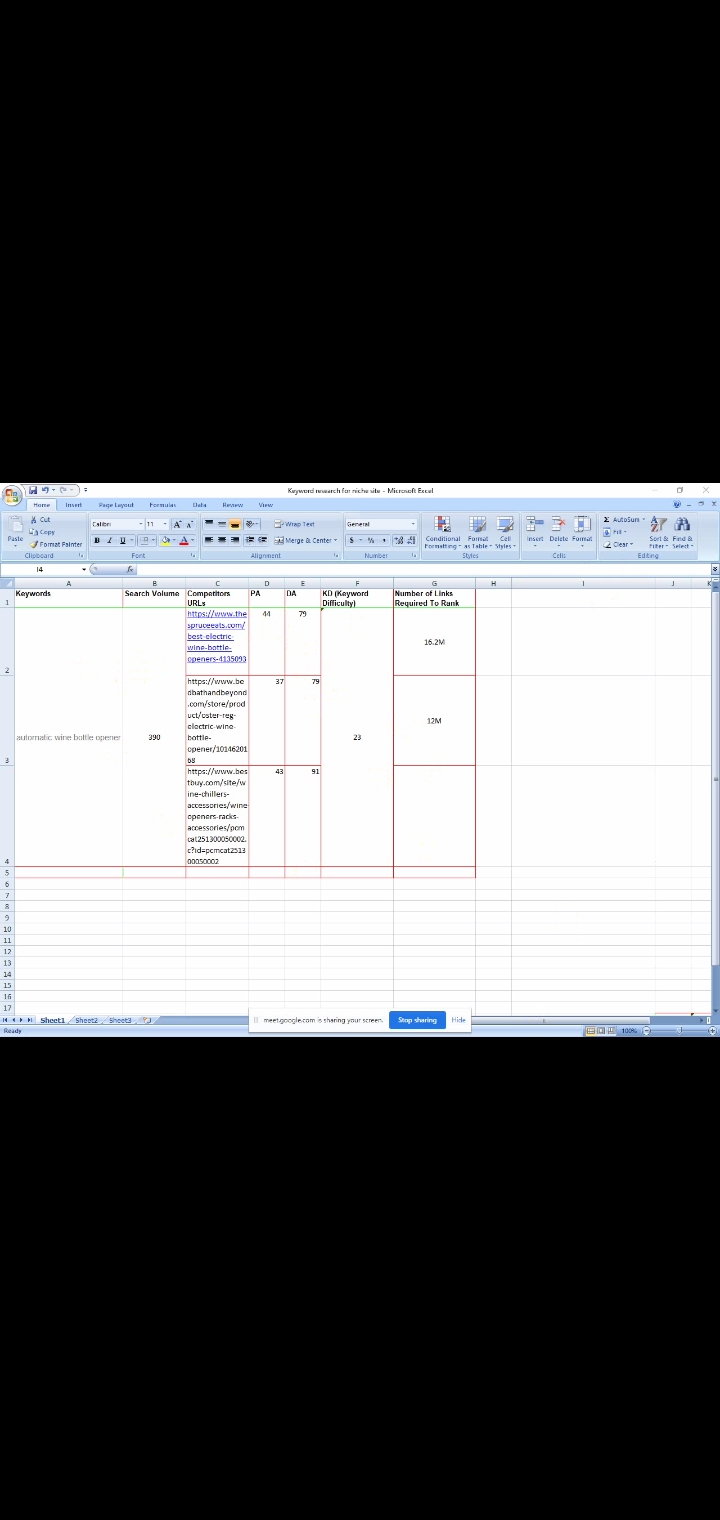Open the General number format dropdown
This screenshot has width=720, height=1520.
[x=412, y=524]
